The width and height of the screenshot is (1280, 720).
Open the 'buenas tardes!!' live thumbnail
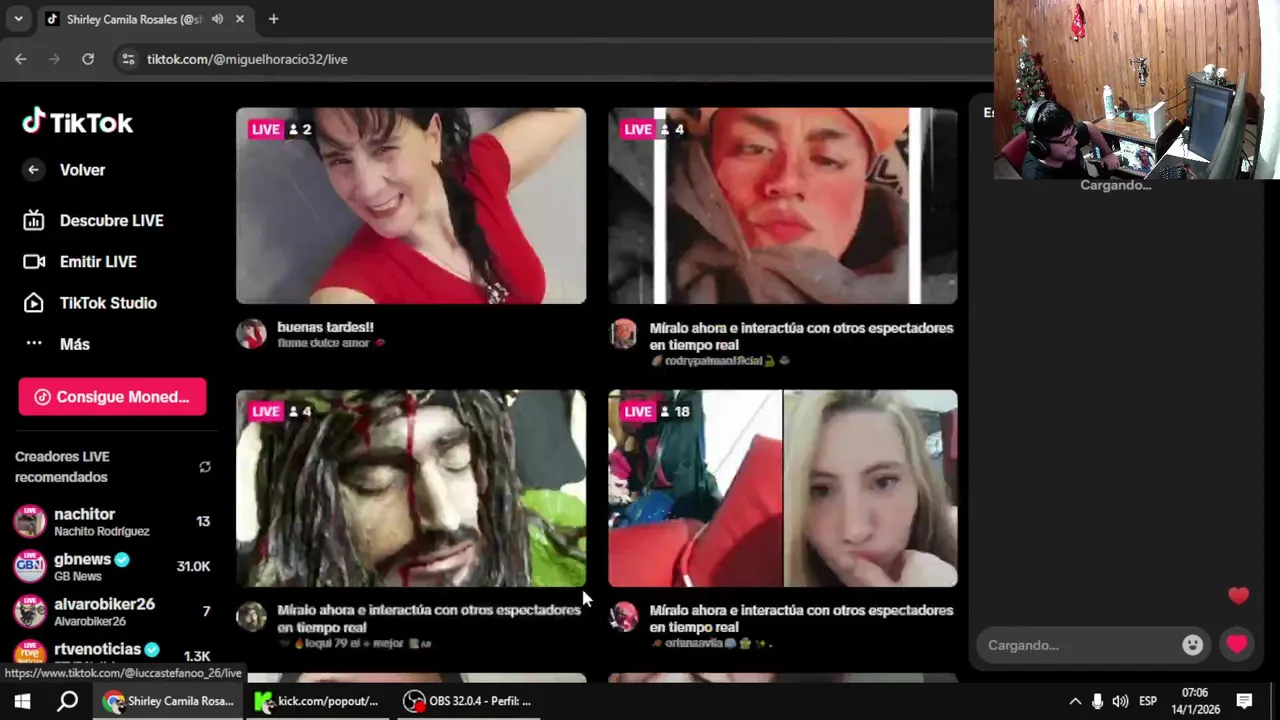pos(411,205)
